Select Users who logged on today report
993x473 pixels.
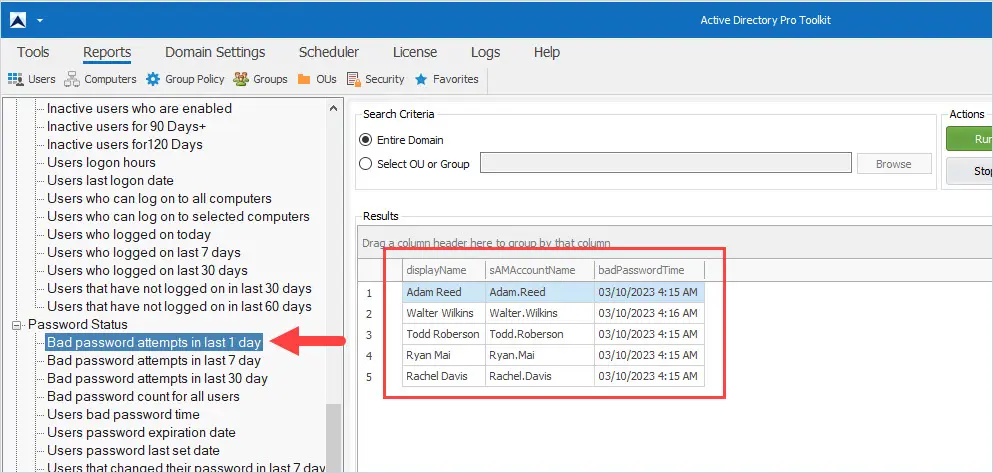click(x=129, y=234)
